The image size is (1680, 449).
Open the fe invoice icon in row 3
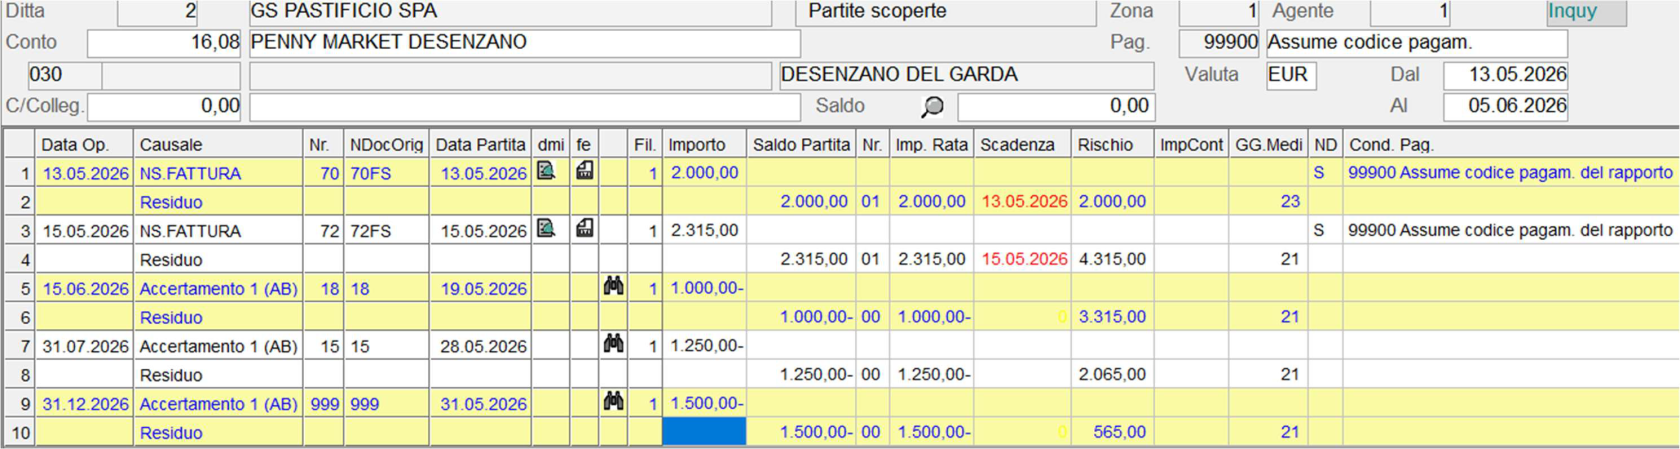click(x=584, y=229)
